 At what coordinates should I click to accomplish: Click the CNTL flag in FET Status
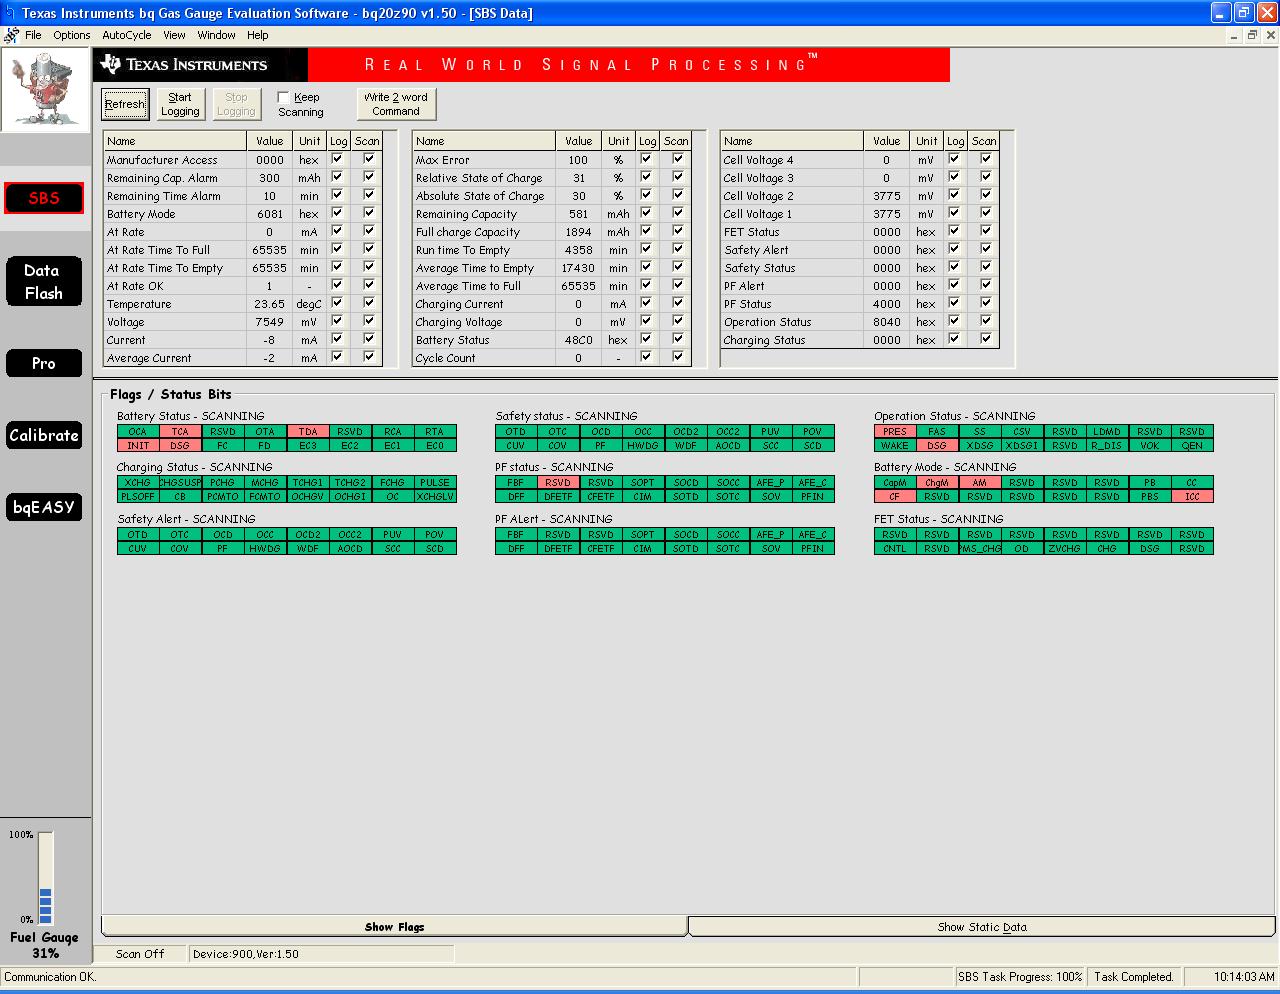point(895,548)
